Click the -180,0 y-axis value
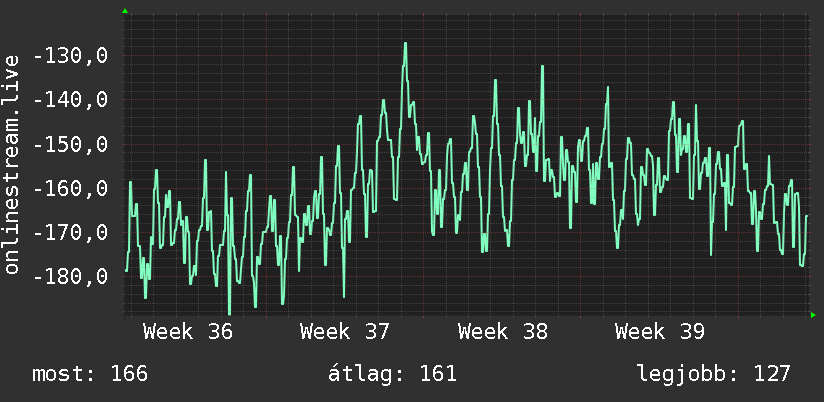The image size is (824, 402). tap(70, 276)
